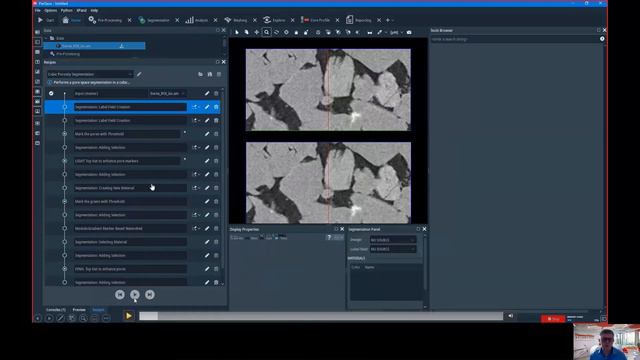Switch to the Analysis workroom tab
The image size is (640, 360).
coord(197,20)
